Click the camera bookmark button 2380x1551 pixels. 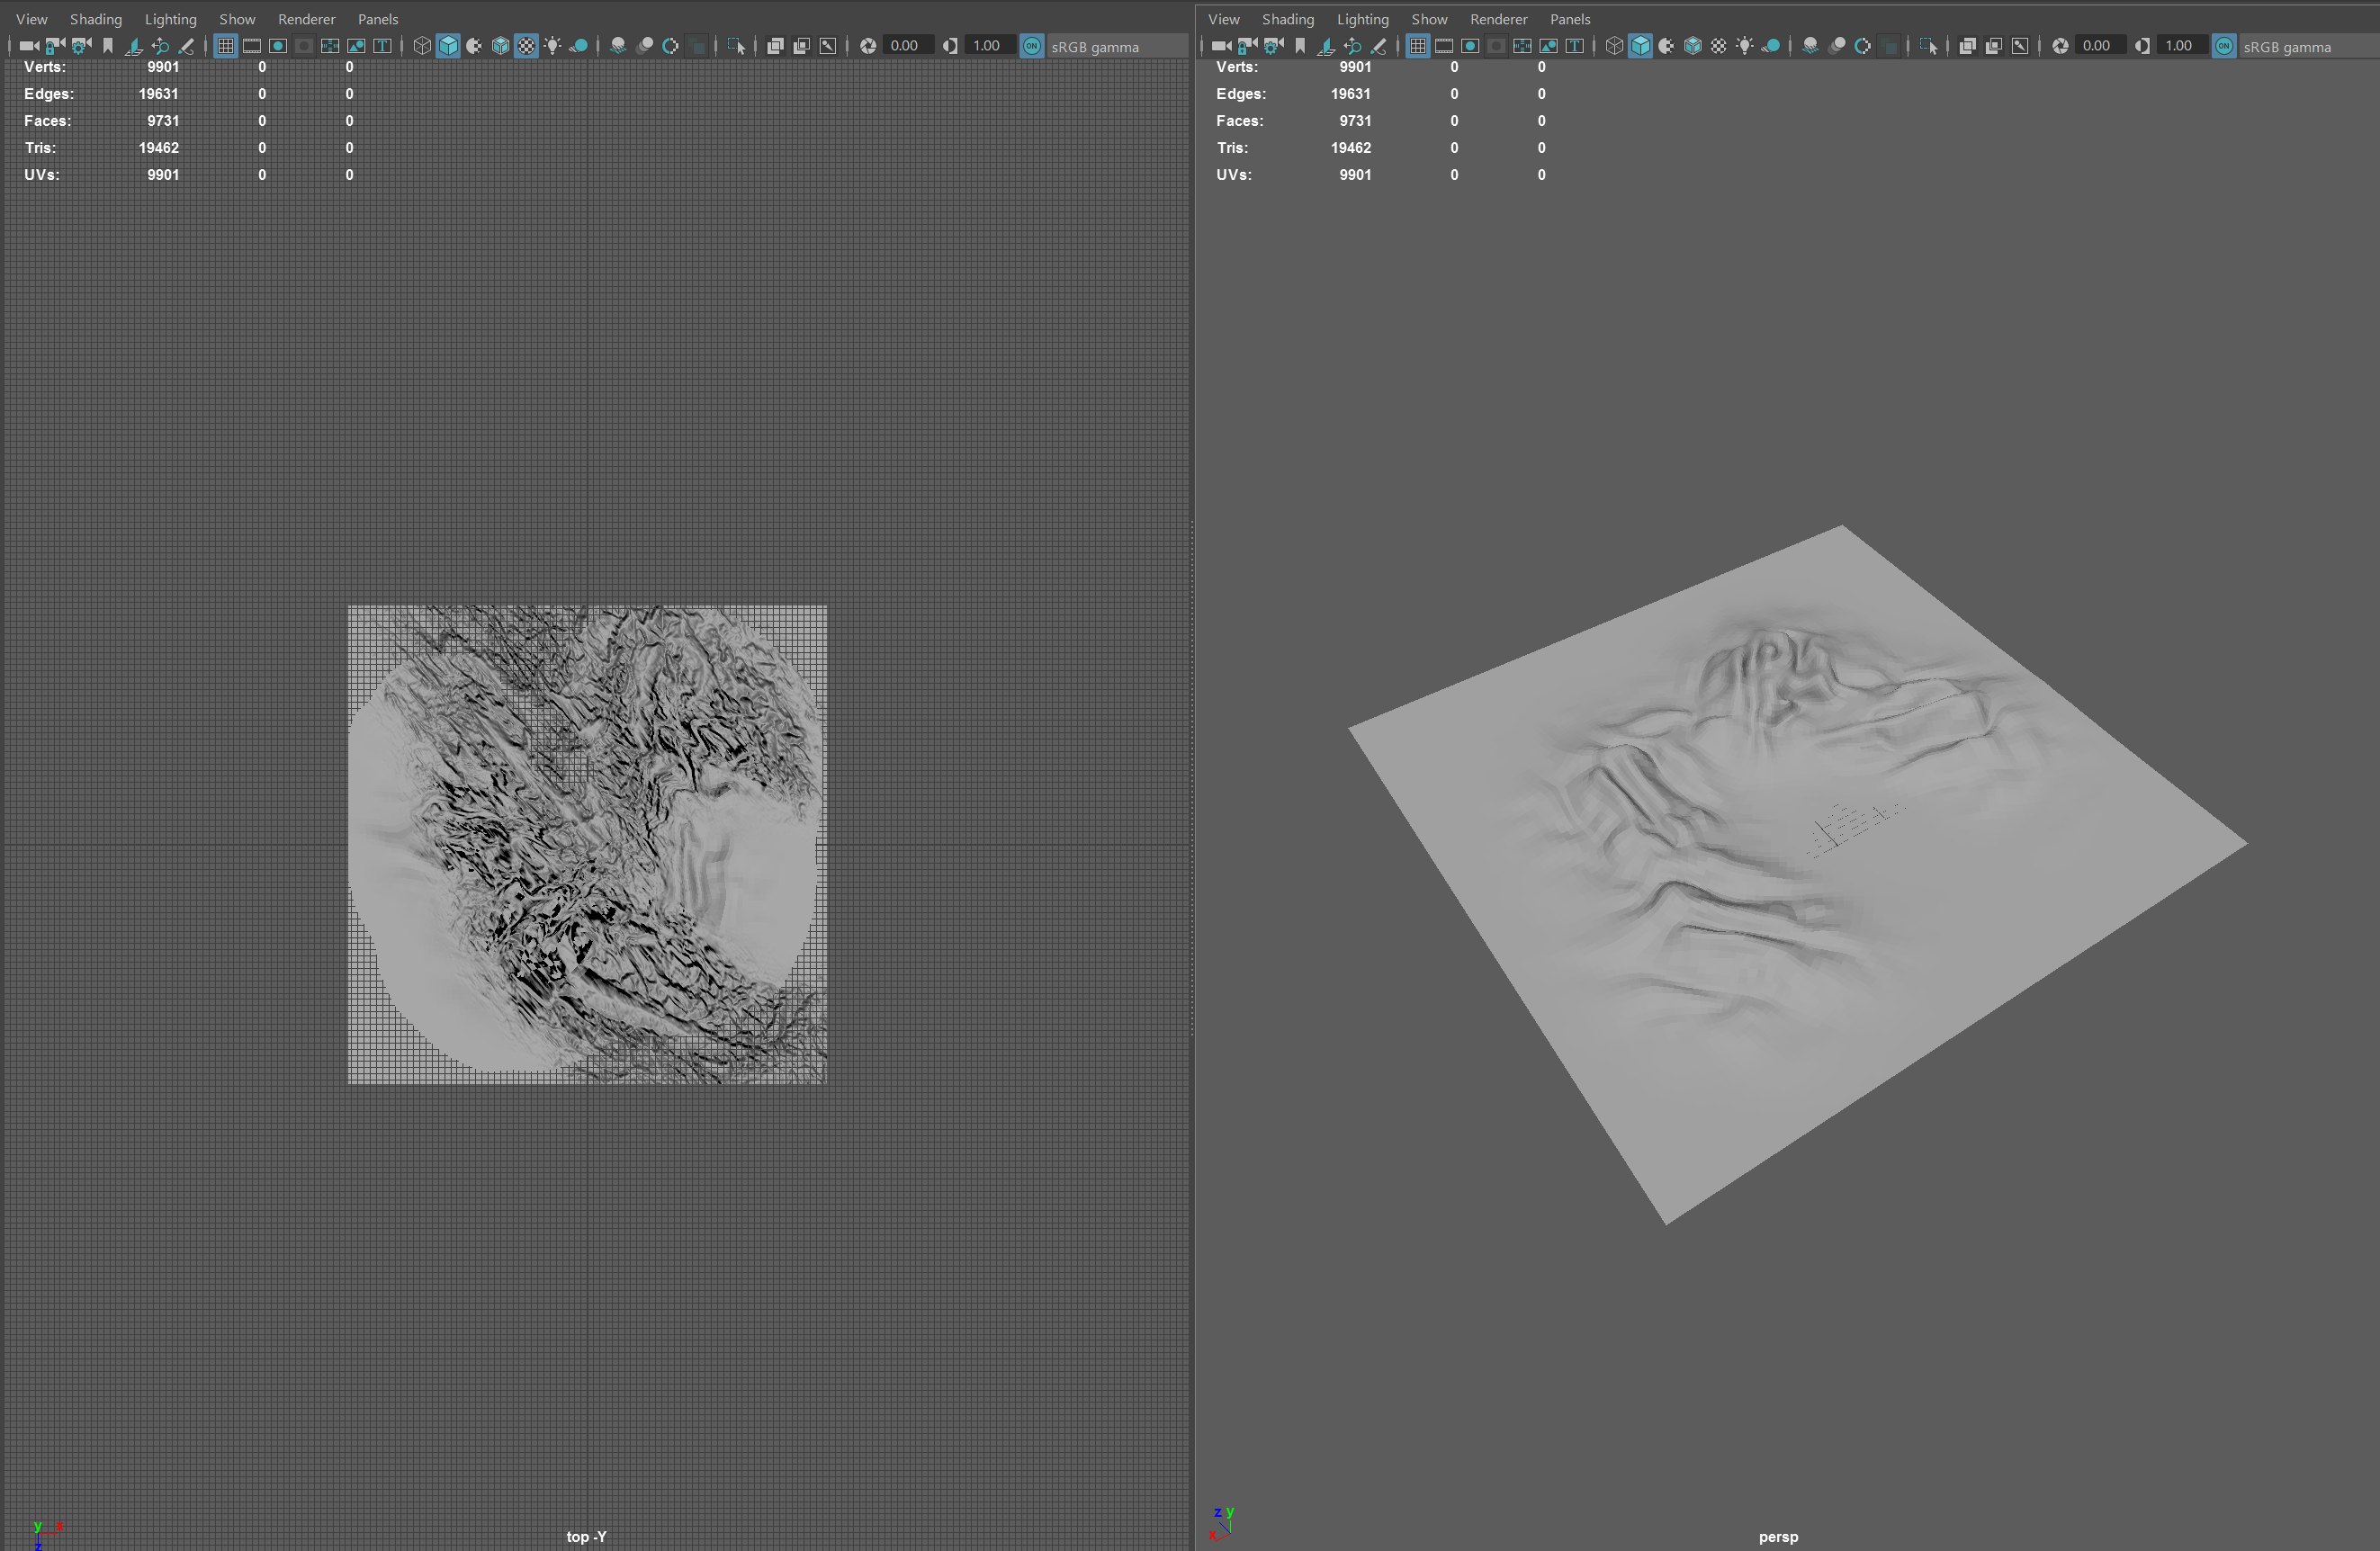tap(108, 46)
